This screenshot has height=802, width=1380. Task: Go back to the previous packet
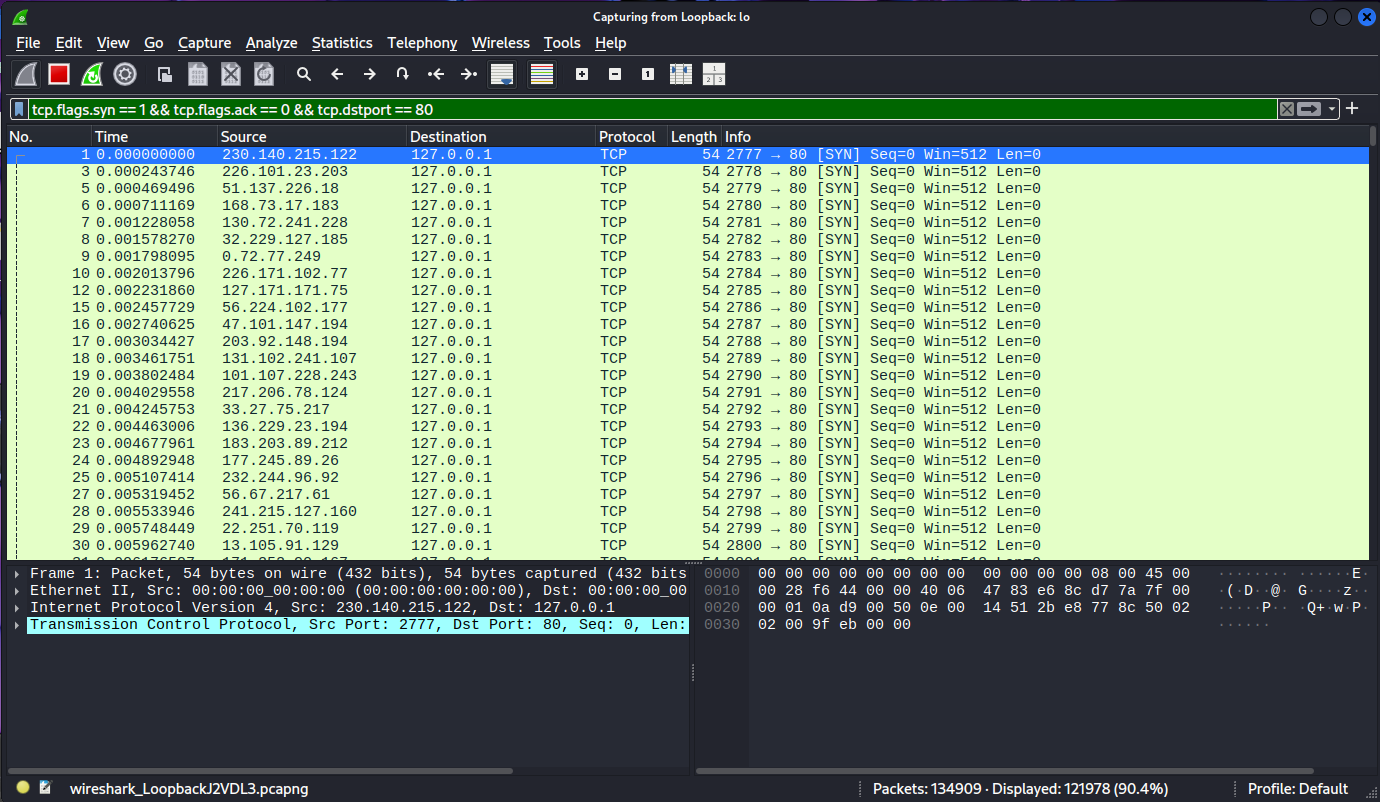(x=337, y=74)
